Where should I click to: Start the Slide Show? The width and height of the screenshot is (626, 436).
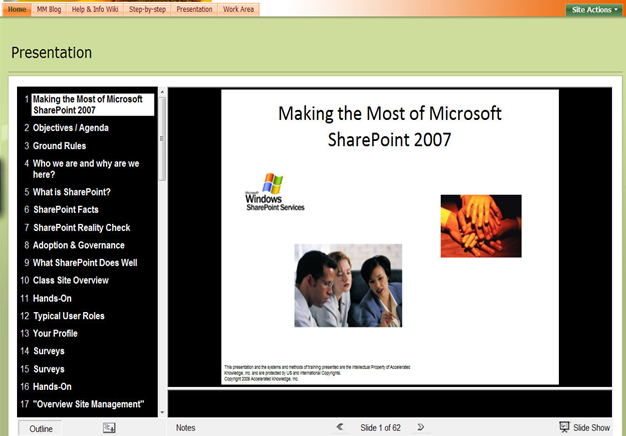(584, 427)
